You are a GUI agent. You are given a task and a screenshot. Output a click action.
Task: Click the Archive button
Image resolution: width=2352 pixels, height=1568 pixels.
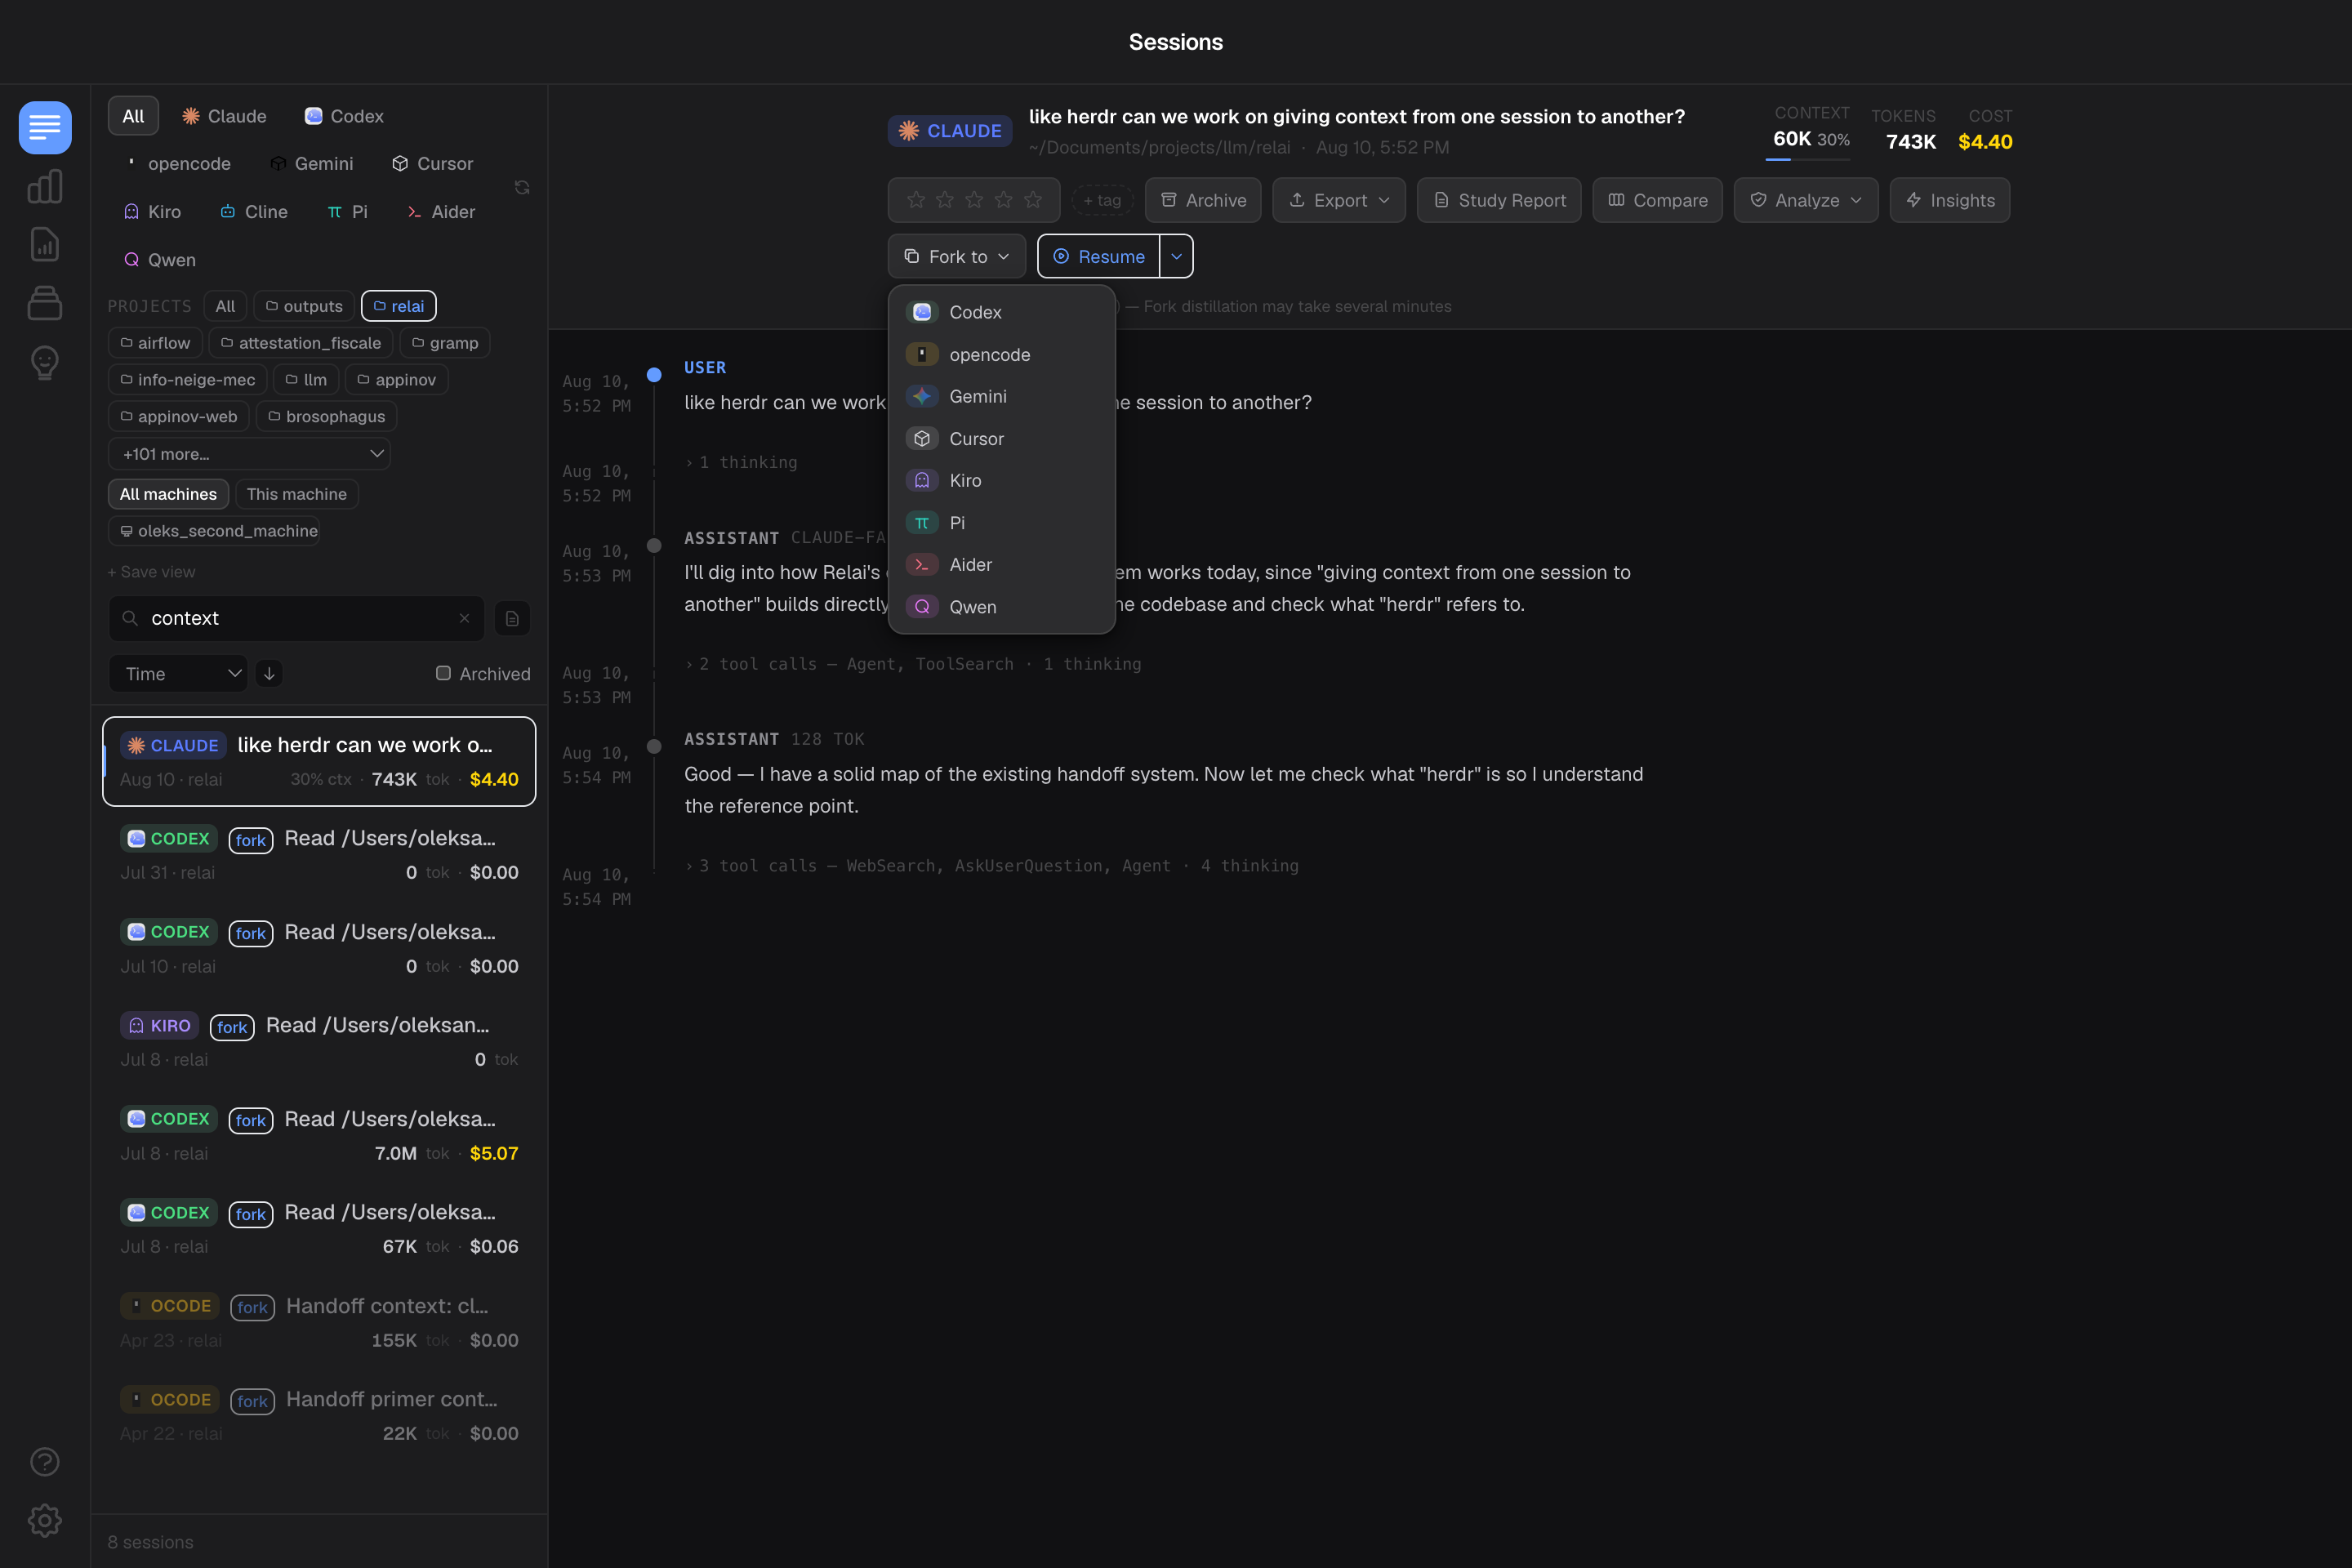(1203, 200)
